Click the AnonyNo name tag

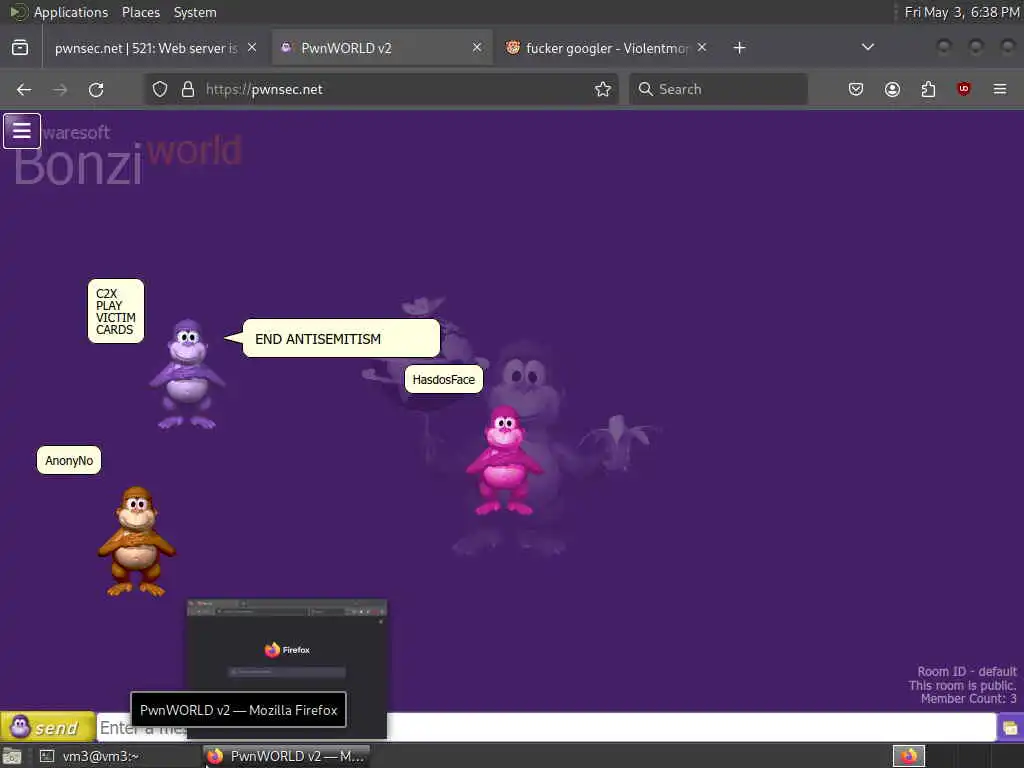click(69, 460)
